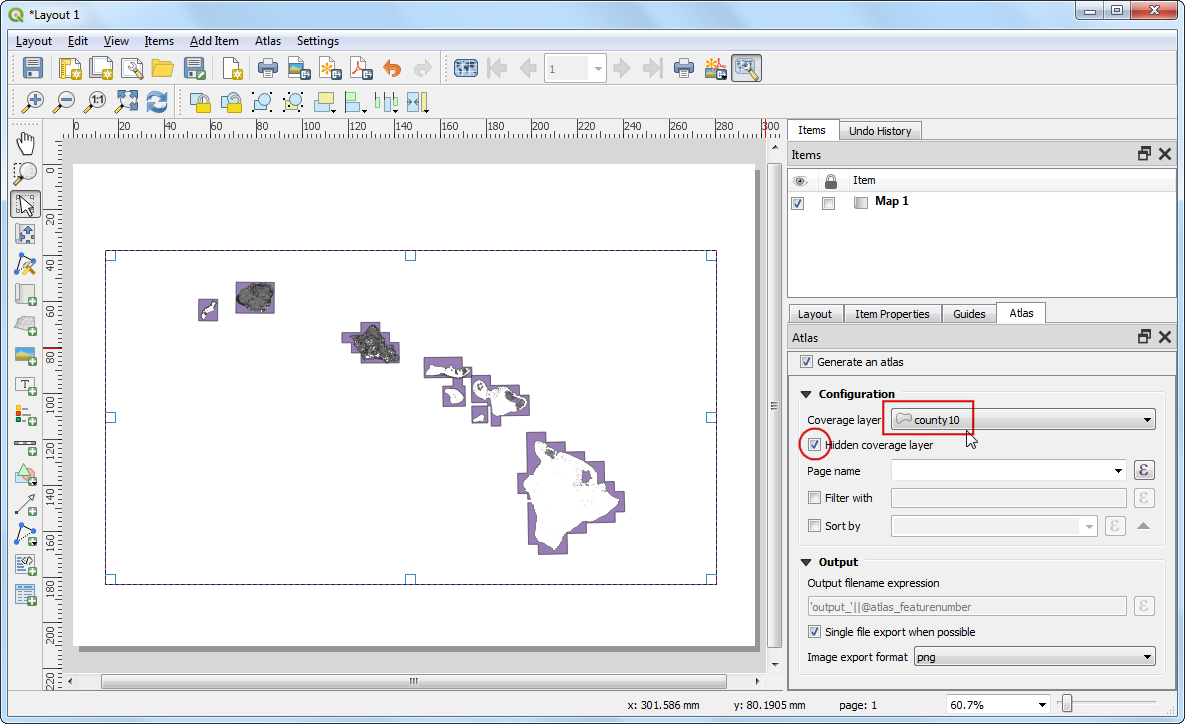Screen dimensions: 1185x724
Task: Open the Coverage layer dropdown
Action: tap(1023, 420)
